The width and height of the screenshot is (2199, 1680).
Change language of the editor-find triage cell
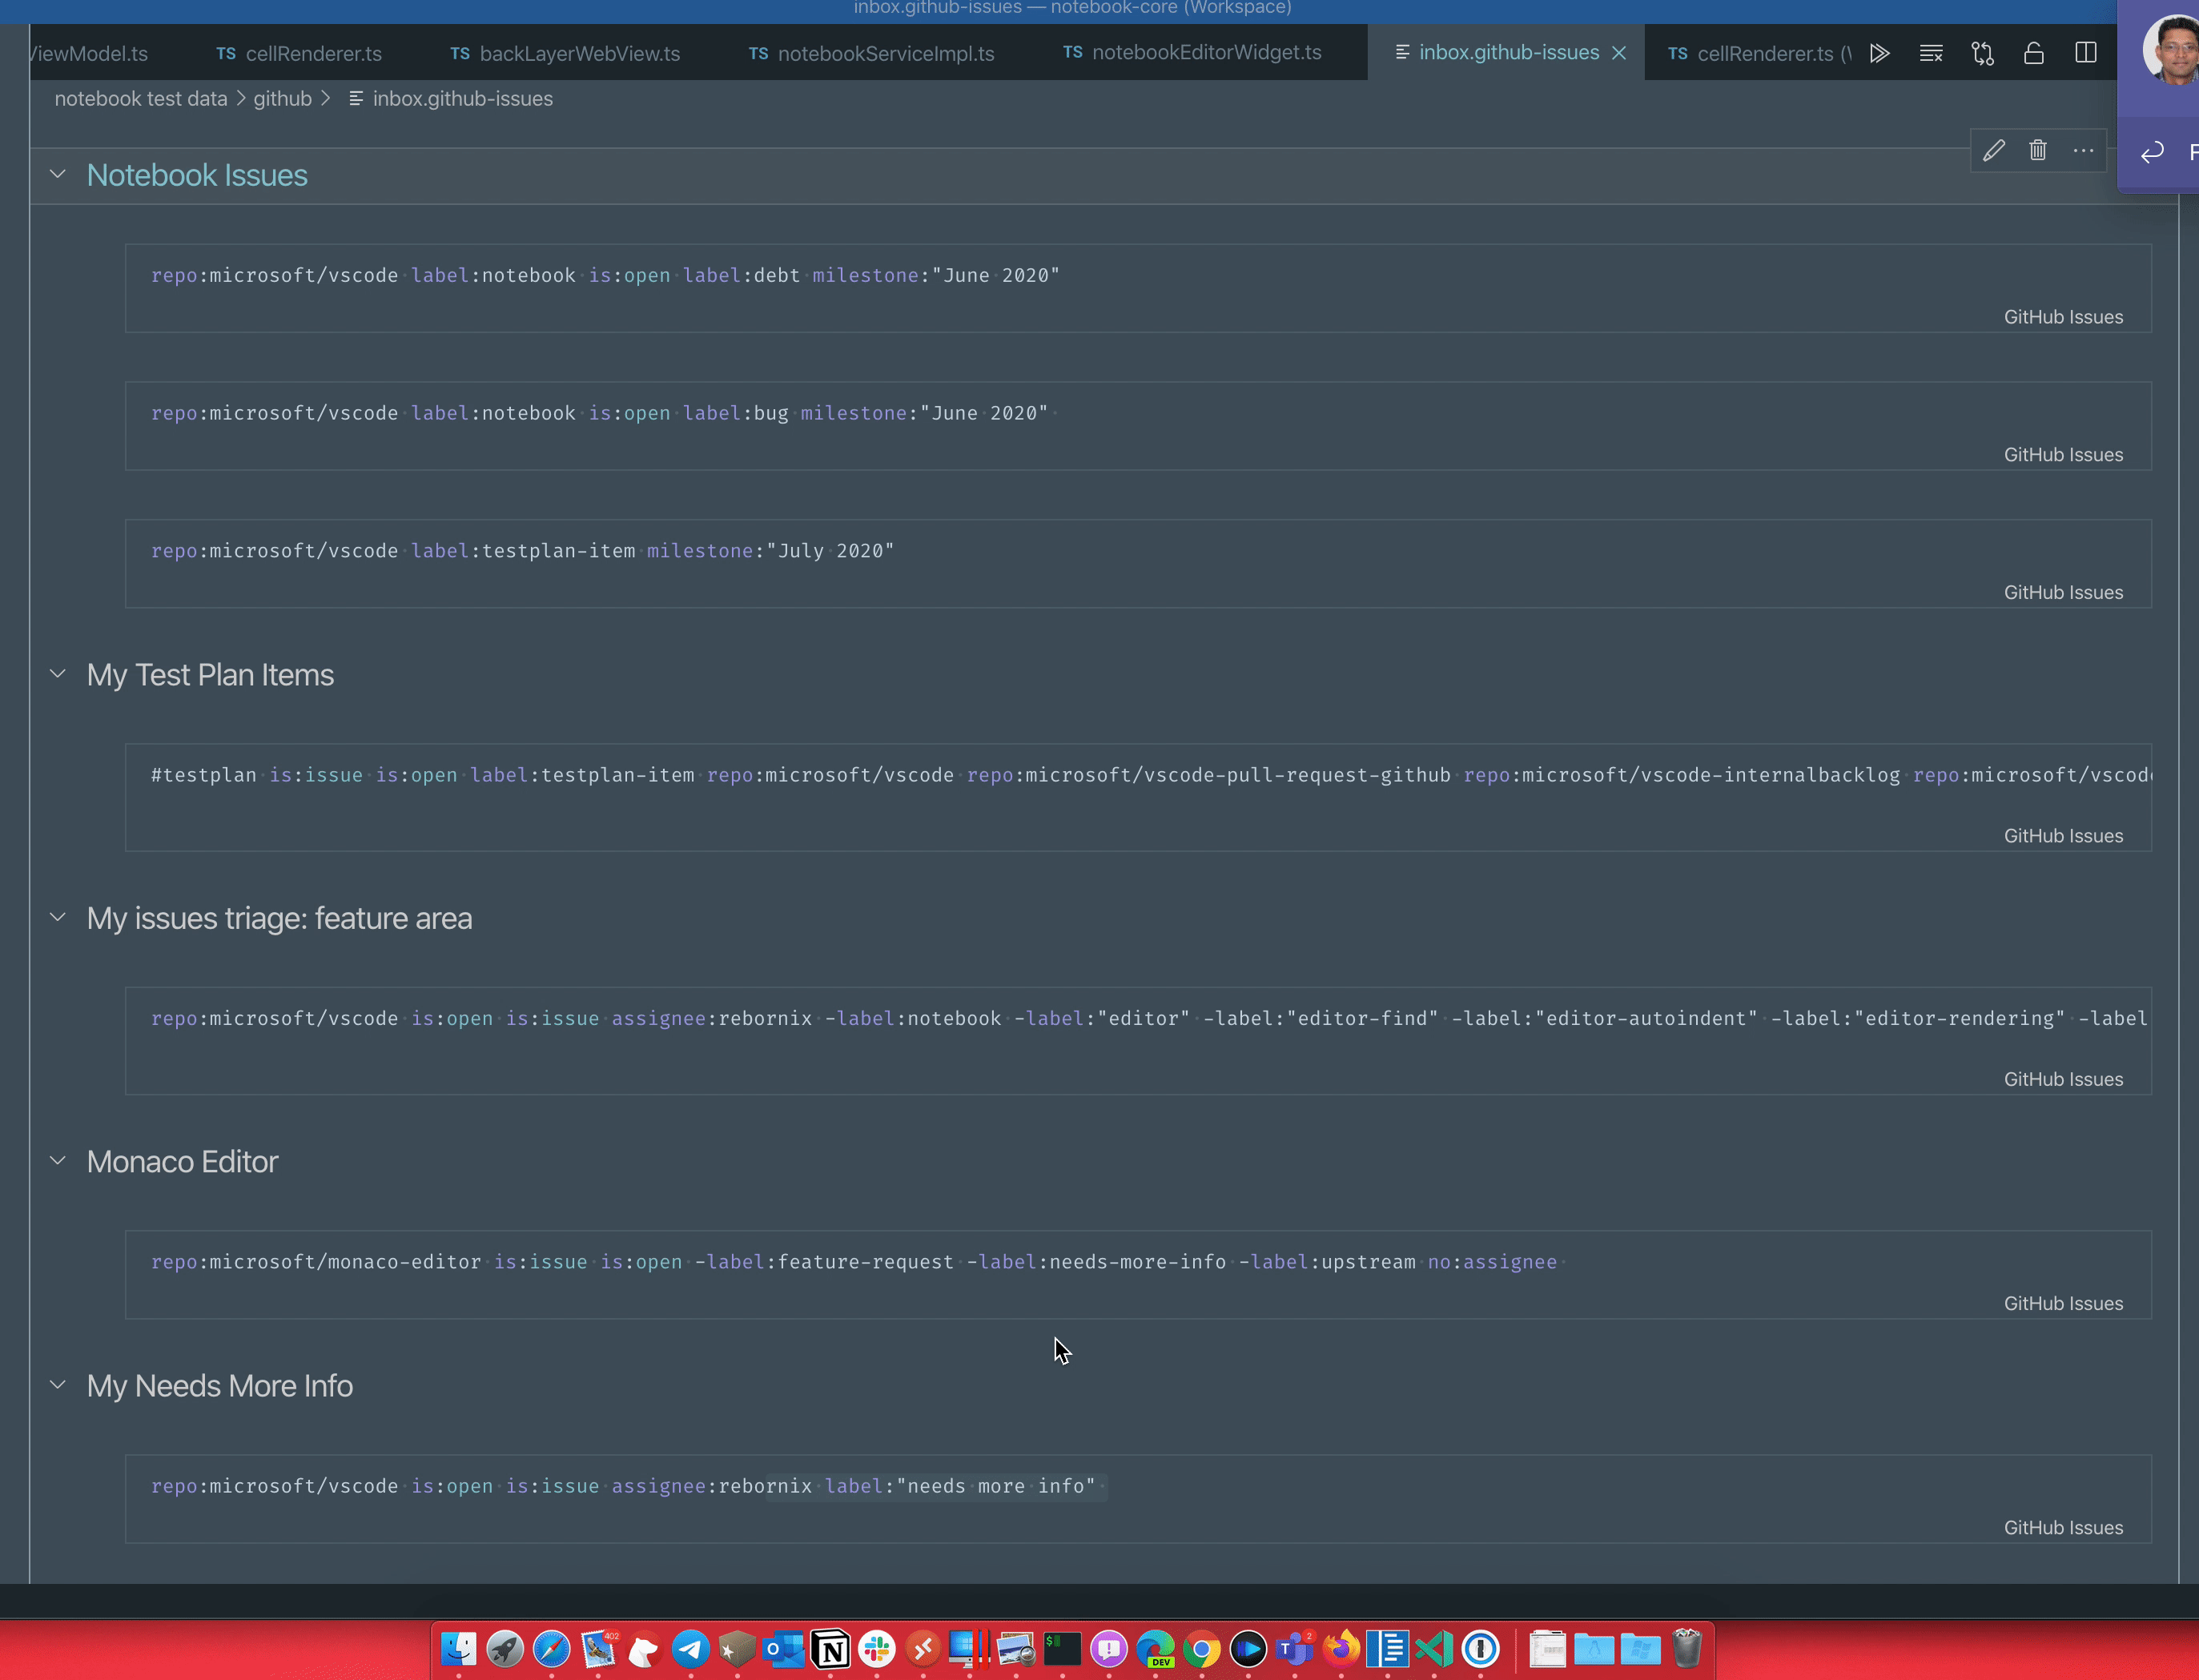2063,1080
